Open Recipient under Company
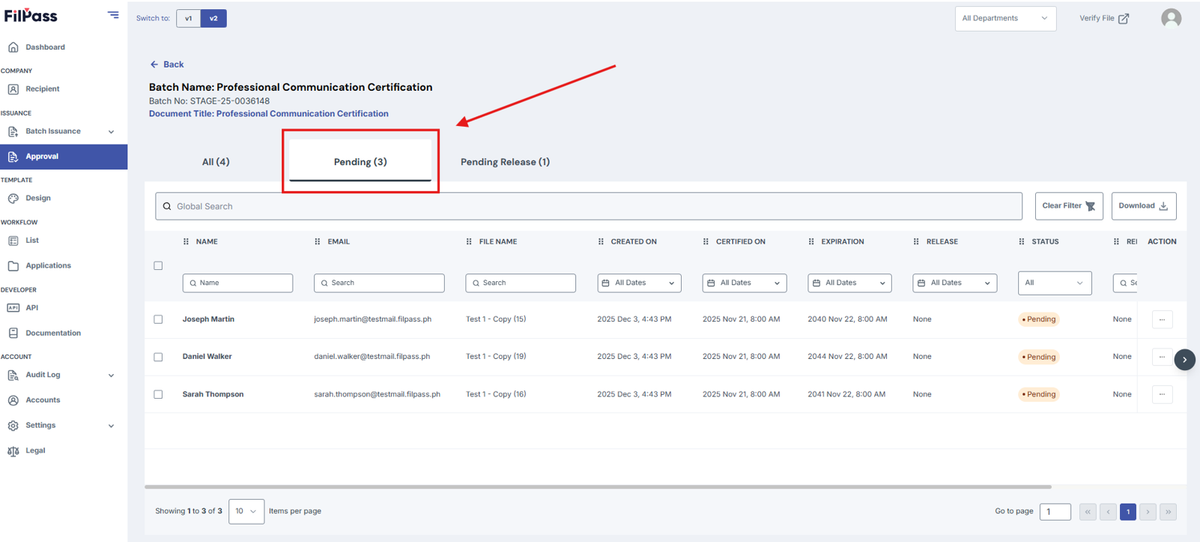The image size is (1200, 542). point(42,89)
